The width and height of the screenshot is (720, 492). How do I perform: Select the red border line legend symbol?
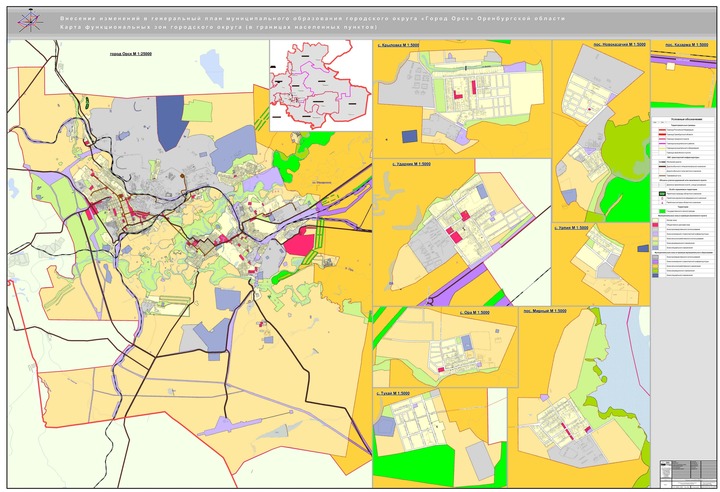[x=662, y=134]
